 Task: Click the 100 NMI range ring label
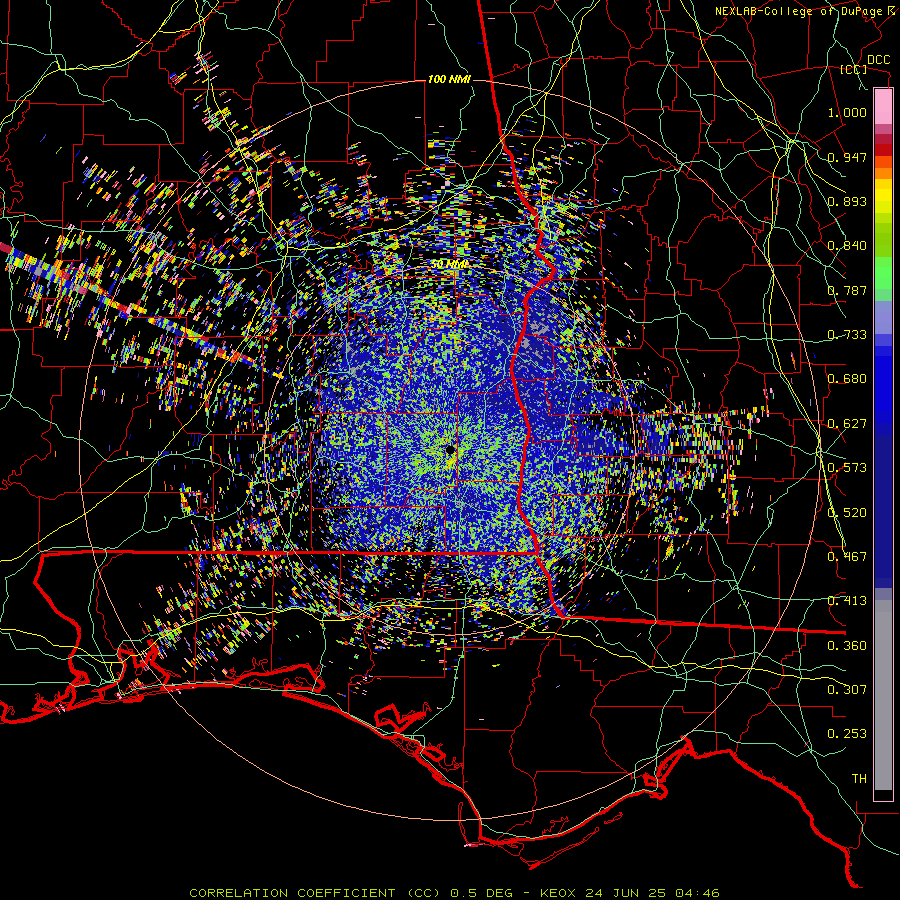[449, 79]
